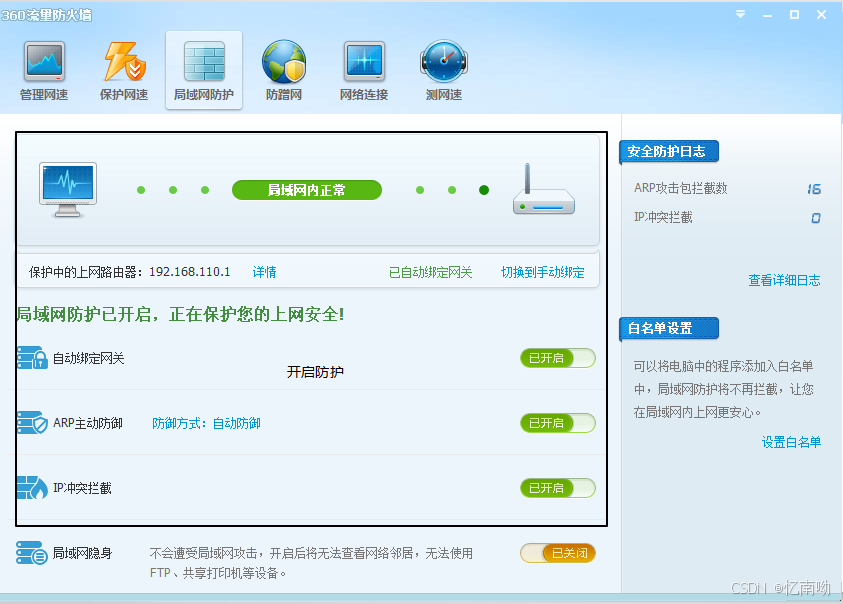Image resolution: width=843 pixels, height=604 pixels.
Task: Select the 局域网防护 brick wall icon
Action: tap(204, 70)
